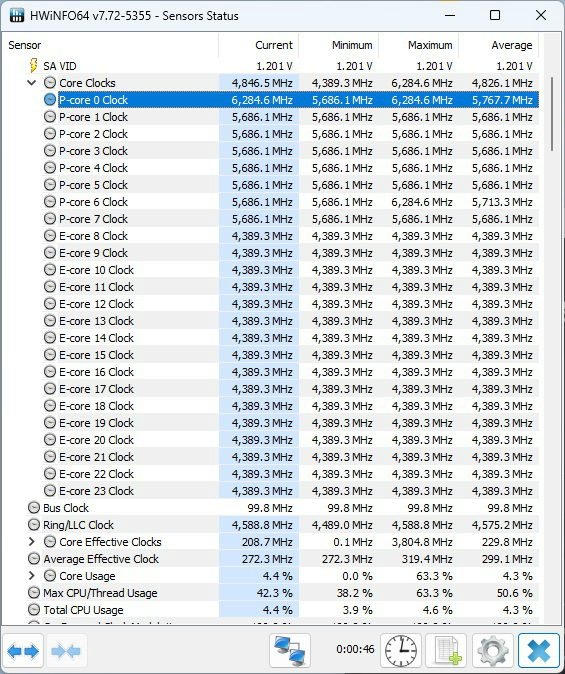Select the E-core 9 Clock row
This screenshot has height=674, width=565.
click(x=290, y=253)
